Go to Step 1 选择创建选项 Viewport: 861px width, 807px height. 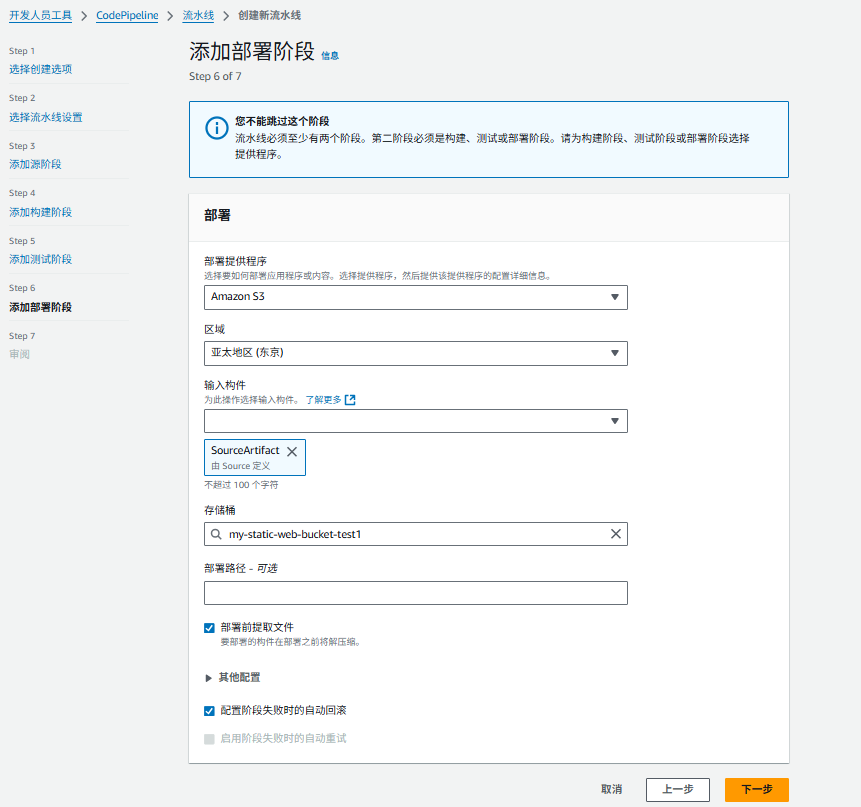pos(41,69)
